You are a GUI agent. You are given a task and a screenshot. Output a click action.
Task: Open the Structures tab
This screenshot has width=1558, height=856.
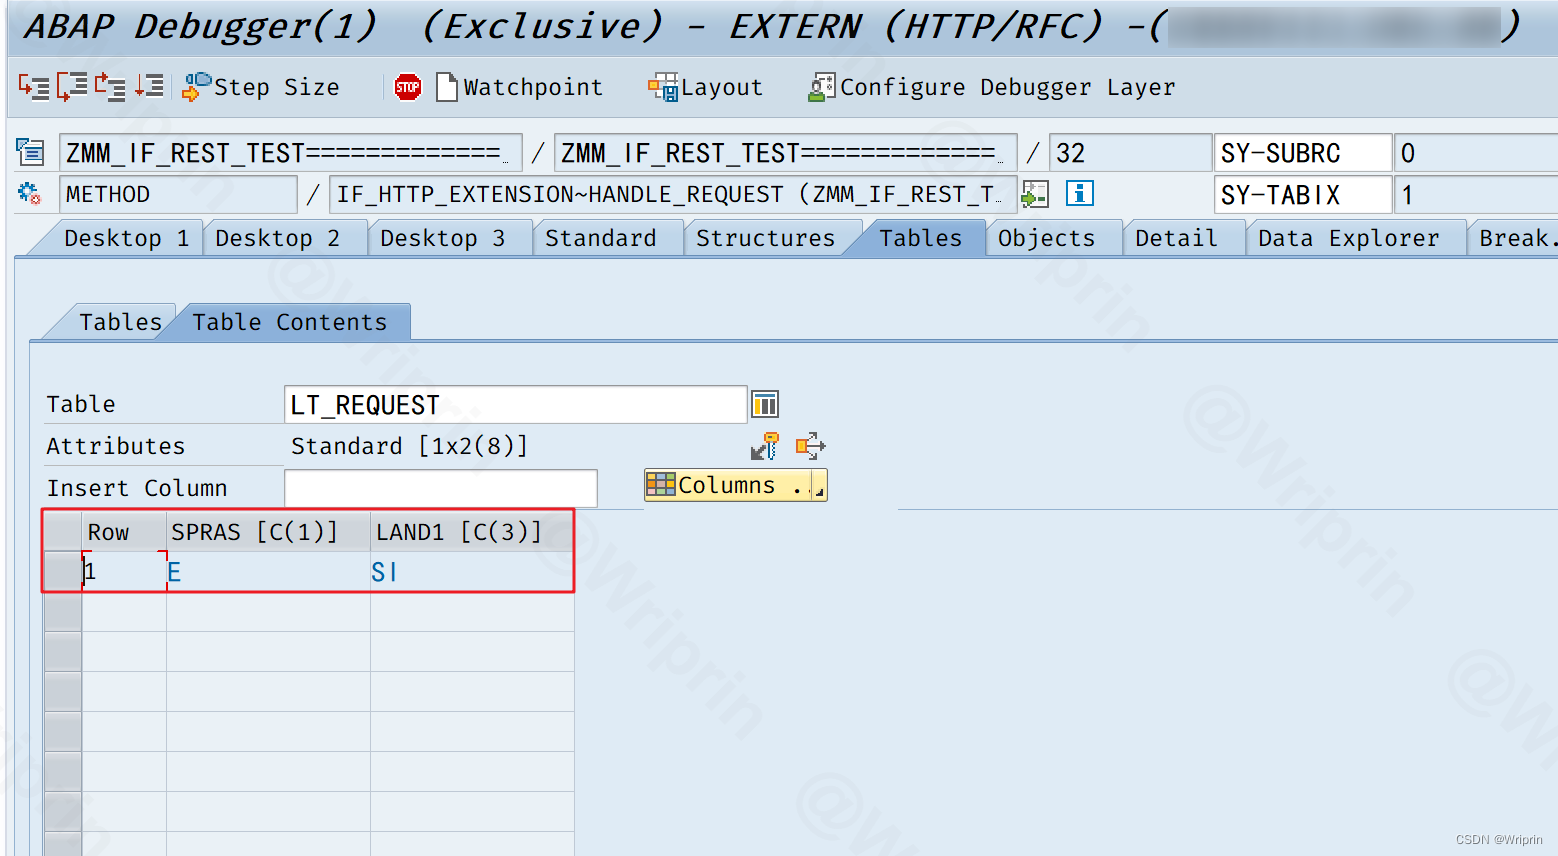click(765, 237)
